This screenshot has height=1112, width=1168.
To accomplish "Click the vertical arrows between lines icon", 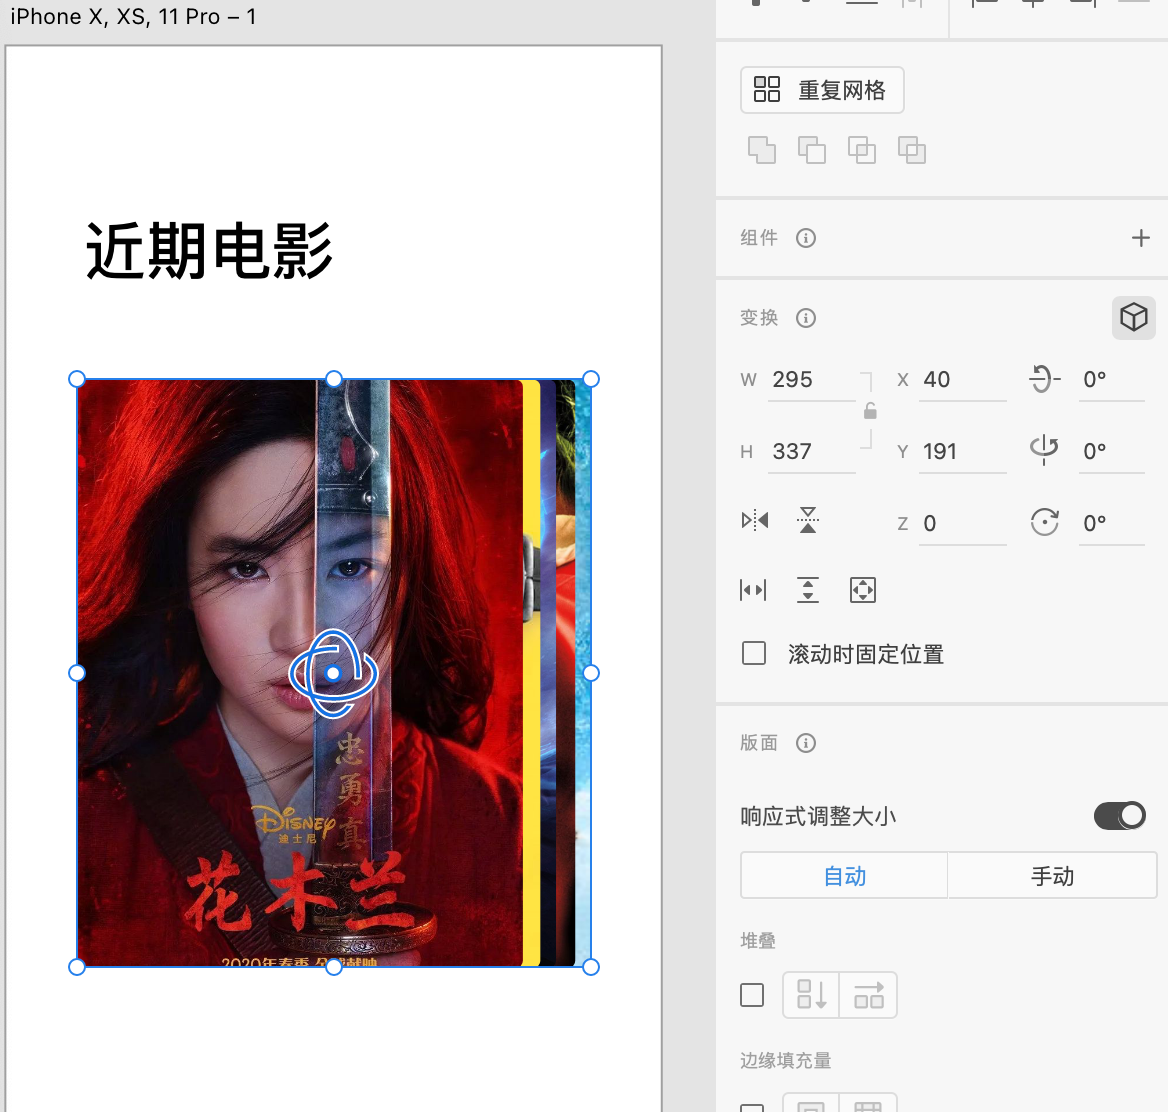I will (x=807, y=590).
